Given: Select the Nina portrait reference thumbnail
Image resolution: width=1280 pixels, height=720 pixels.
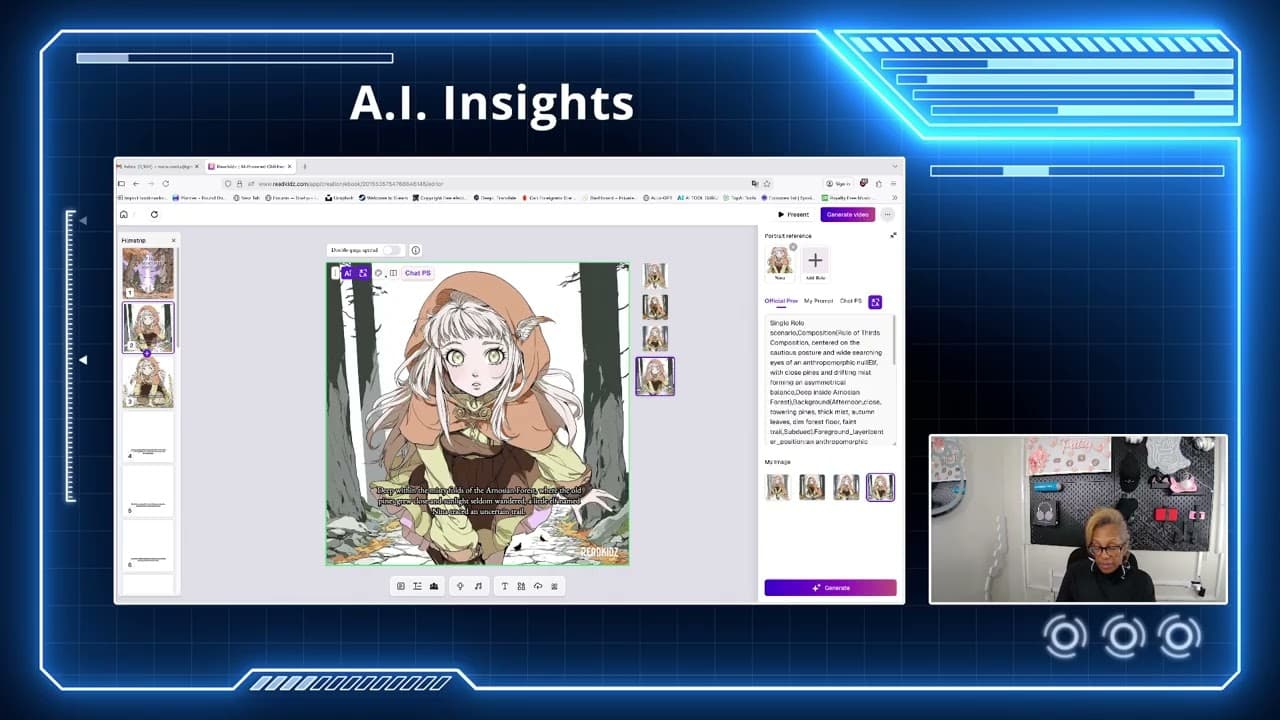Looking at the screenshot, I should (780, 262).
